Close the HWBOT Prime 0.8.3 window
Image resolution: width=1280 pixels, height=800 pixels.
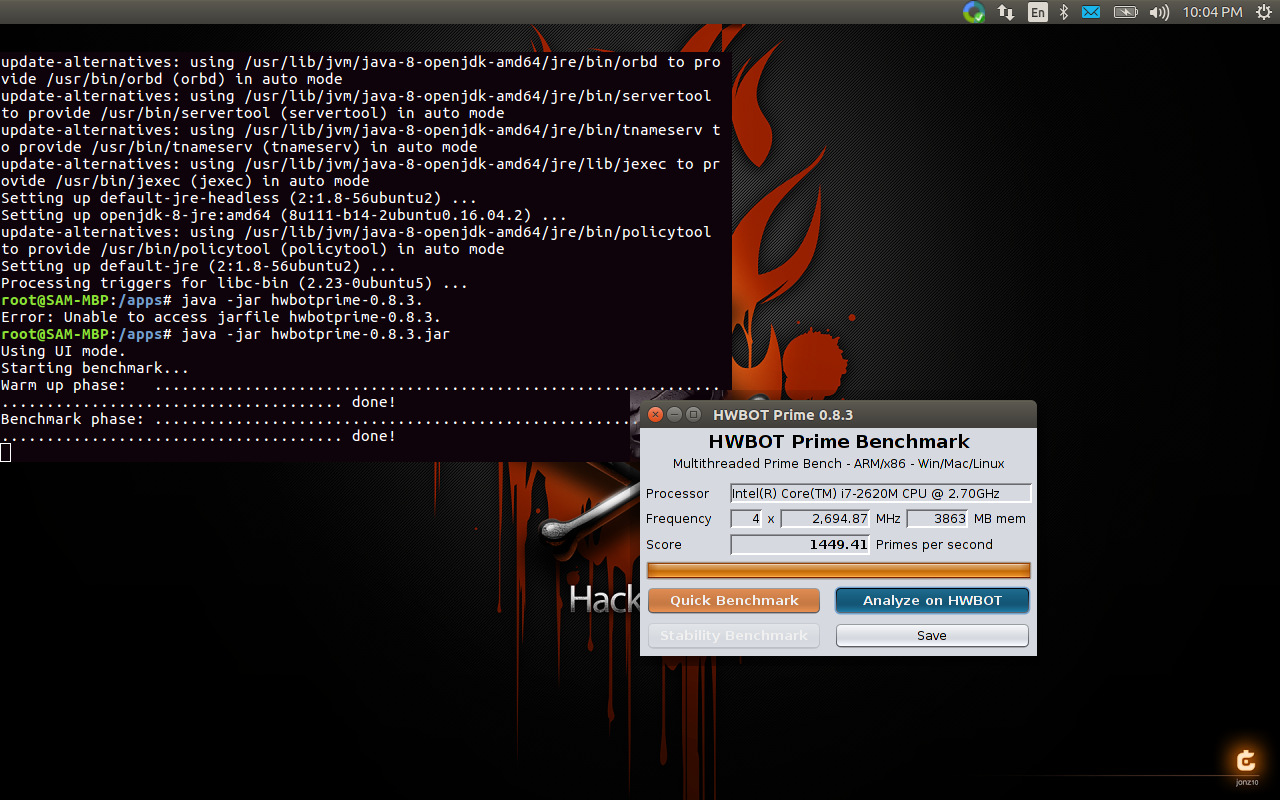pyautogui.click(x=655, y=414)
